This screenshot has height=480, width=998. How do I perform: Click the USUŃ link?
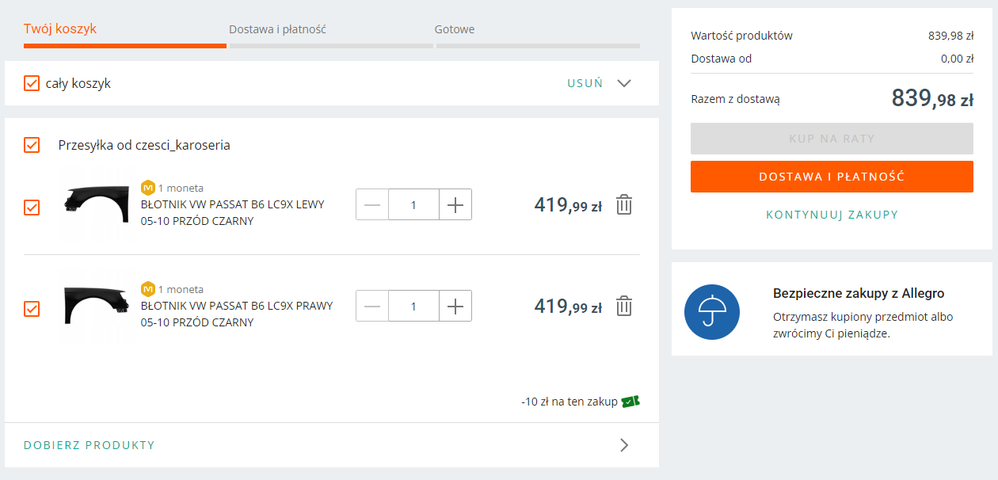pyautogui.click(x=585, y=83)
